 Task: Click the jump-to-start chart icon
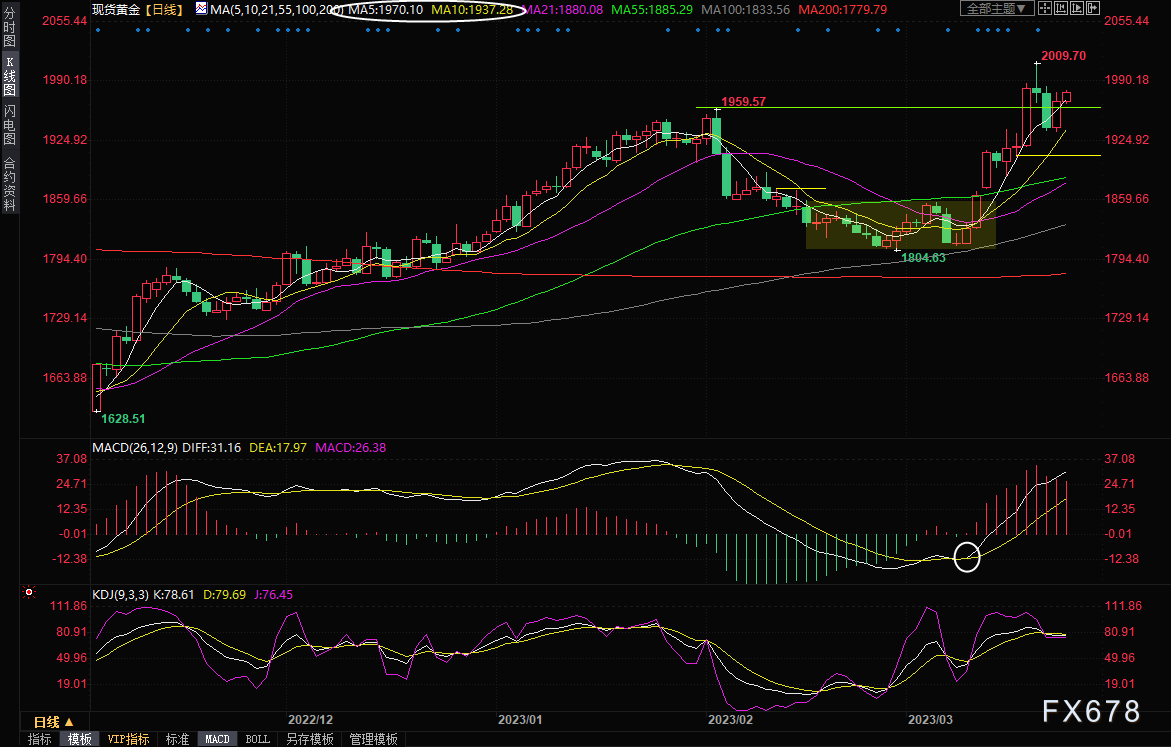(1060, 8)
